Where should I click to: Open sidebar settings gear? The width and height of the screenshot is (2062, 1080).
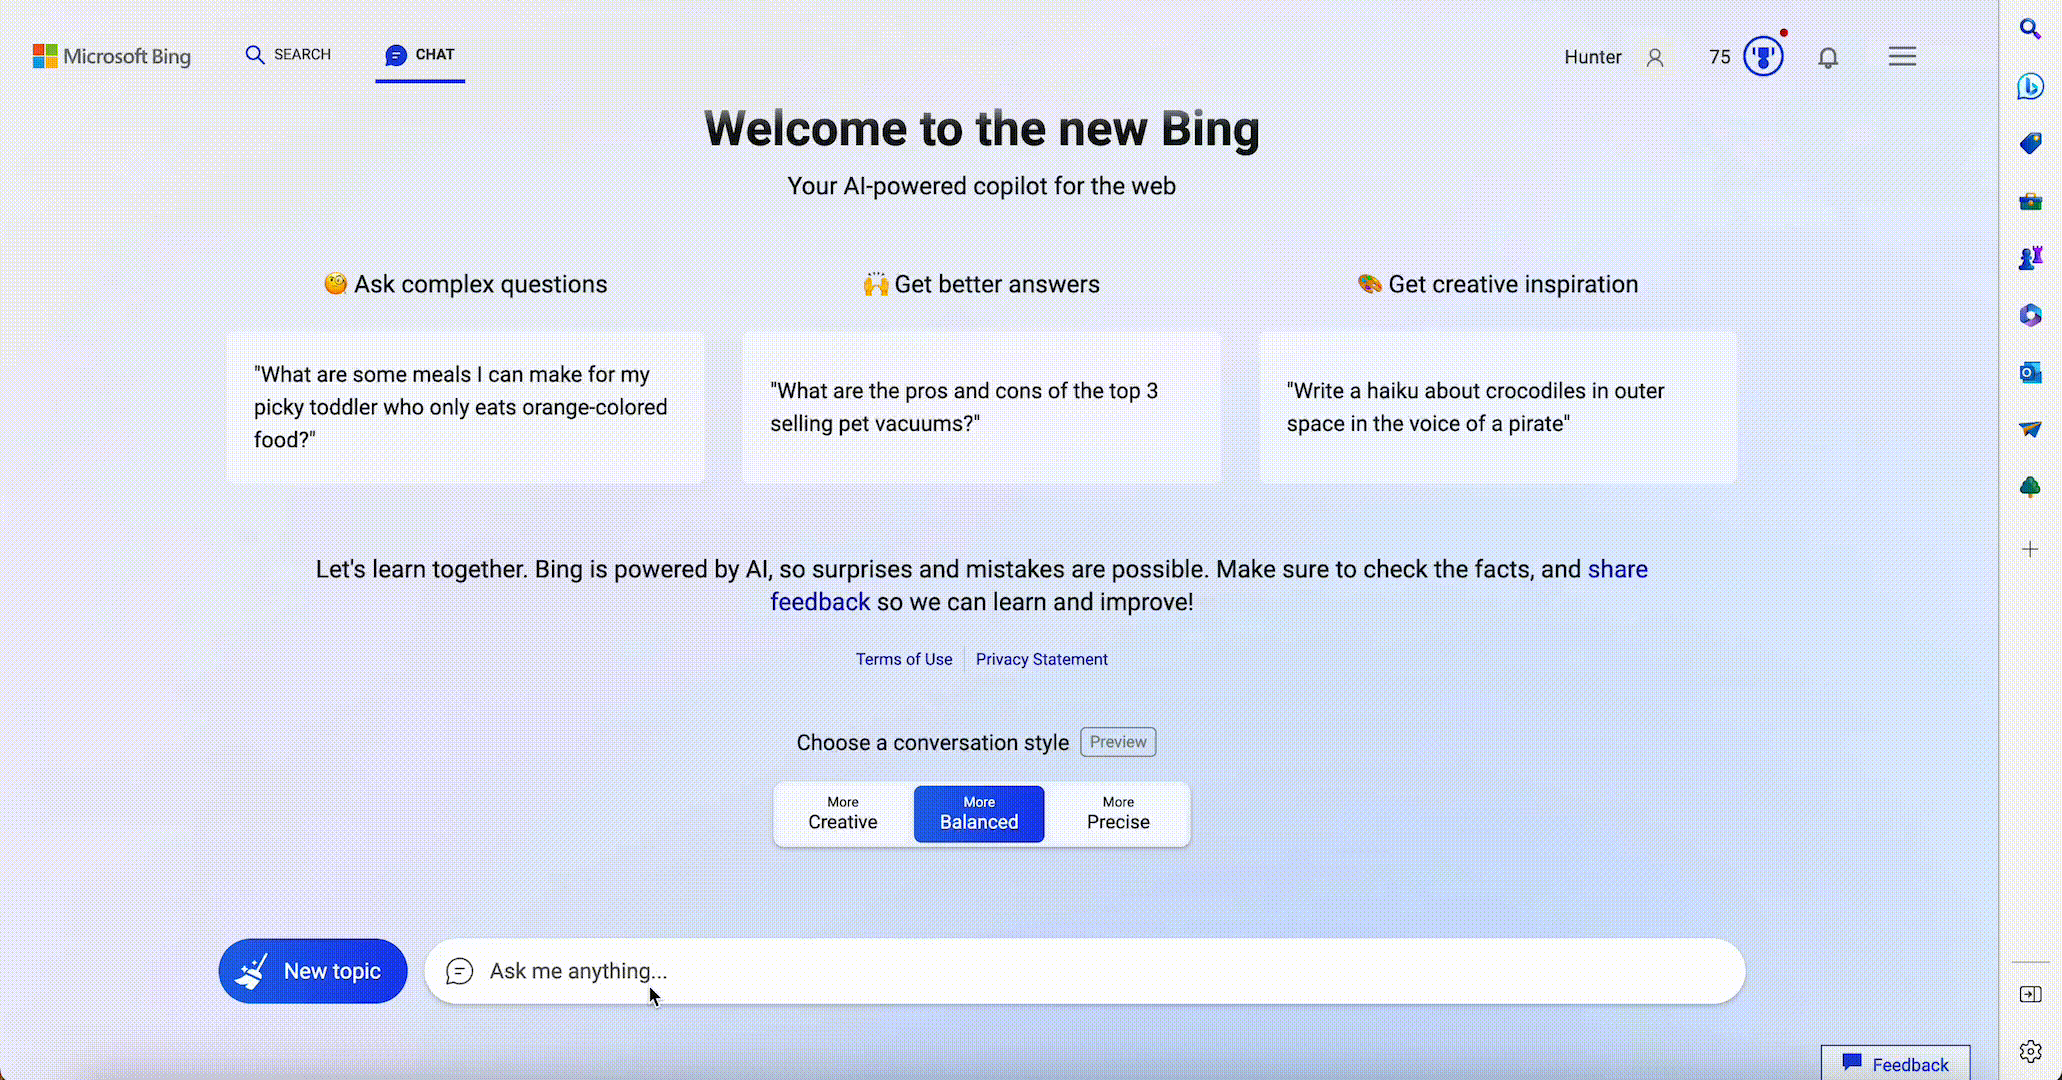tap(2030, 1051)
